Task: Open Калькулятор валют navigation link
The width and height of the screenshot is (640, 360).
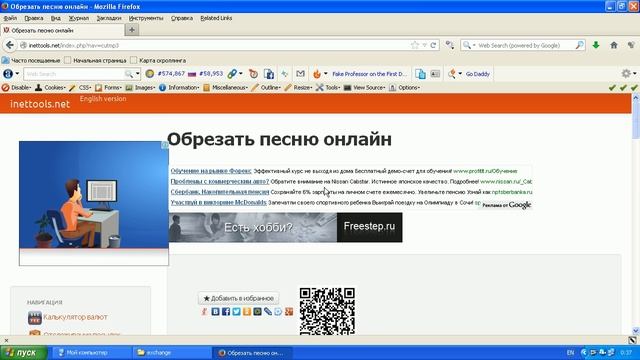Action: point(75,317)
